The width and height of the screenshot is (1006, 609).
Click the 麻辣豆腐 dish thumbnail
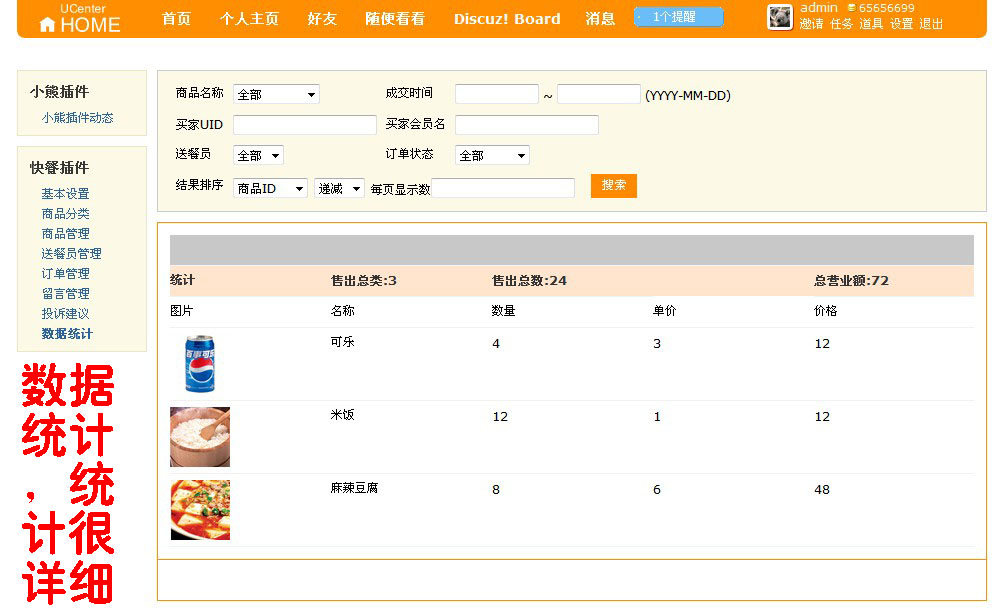point(200,510)
